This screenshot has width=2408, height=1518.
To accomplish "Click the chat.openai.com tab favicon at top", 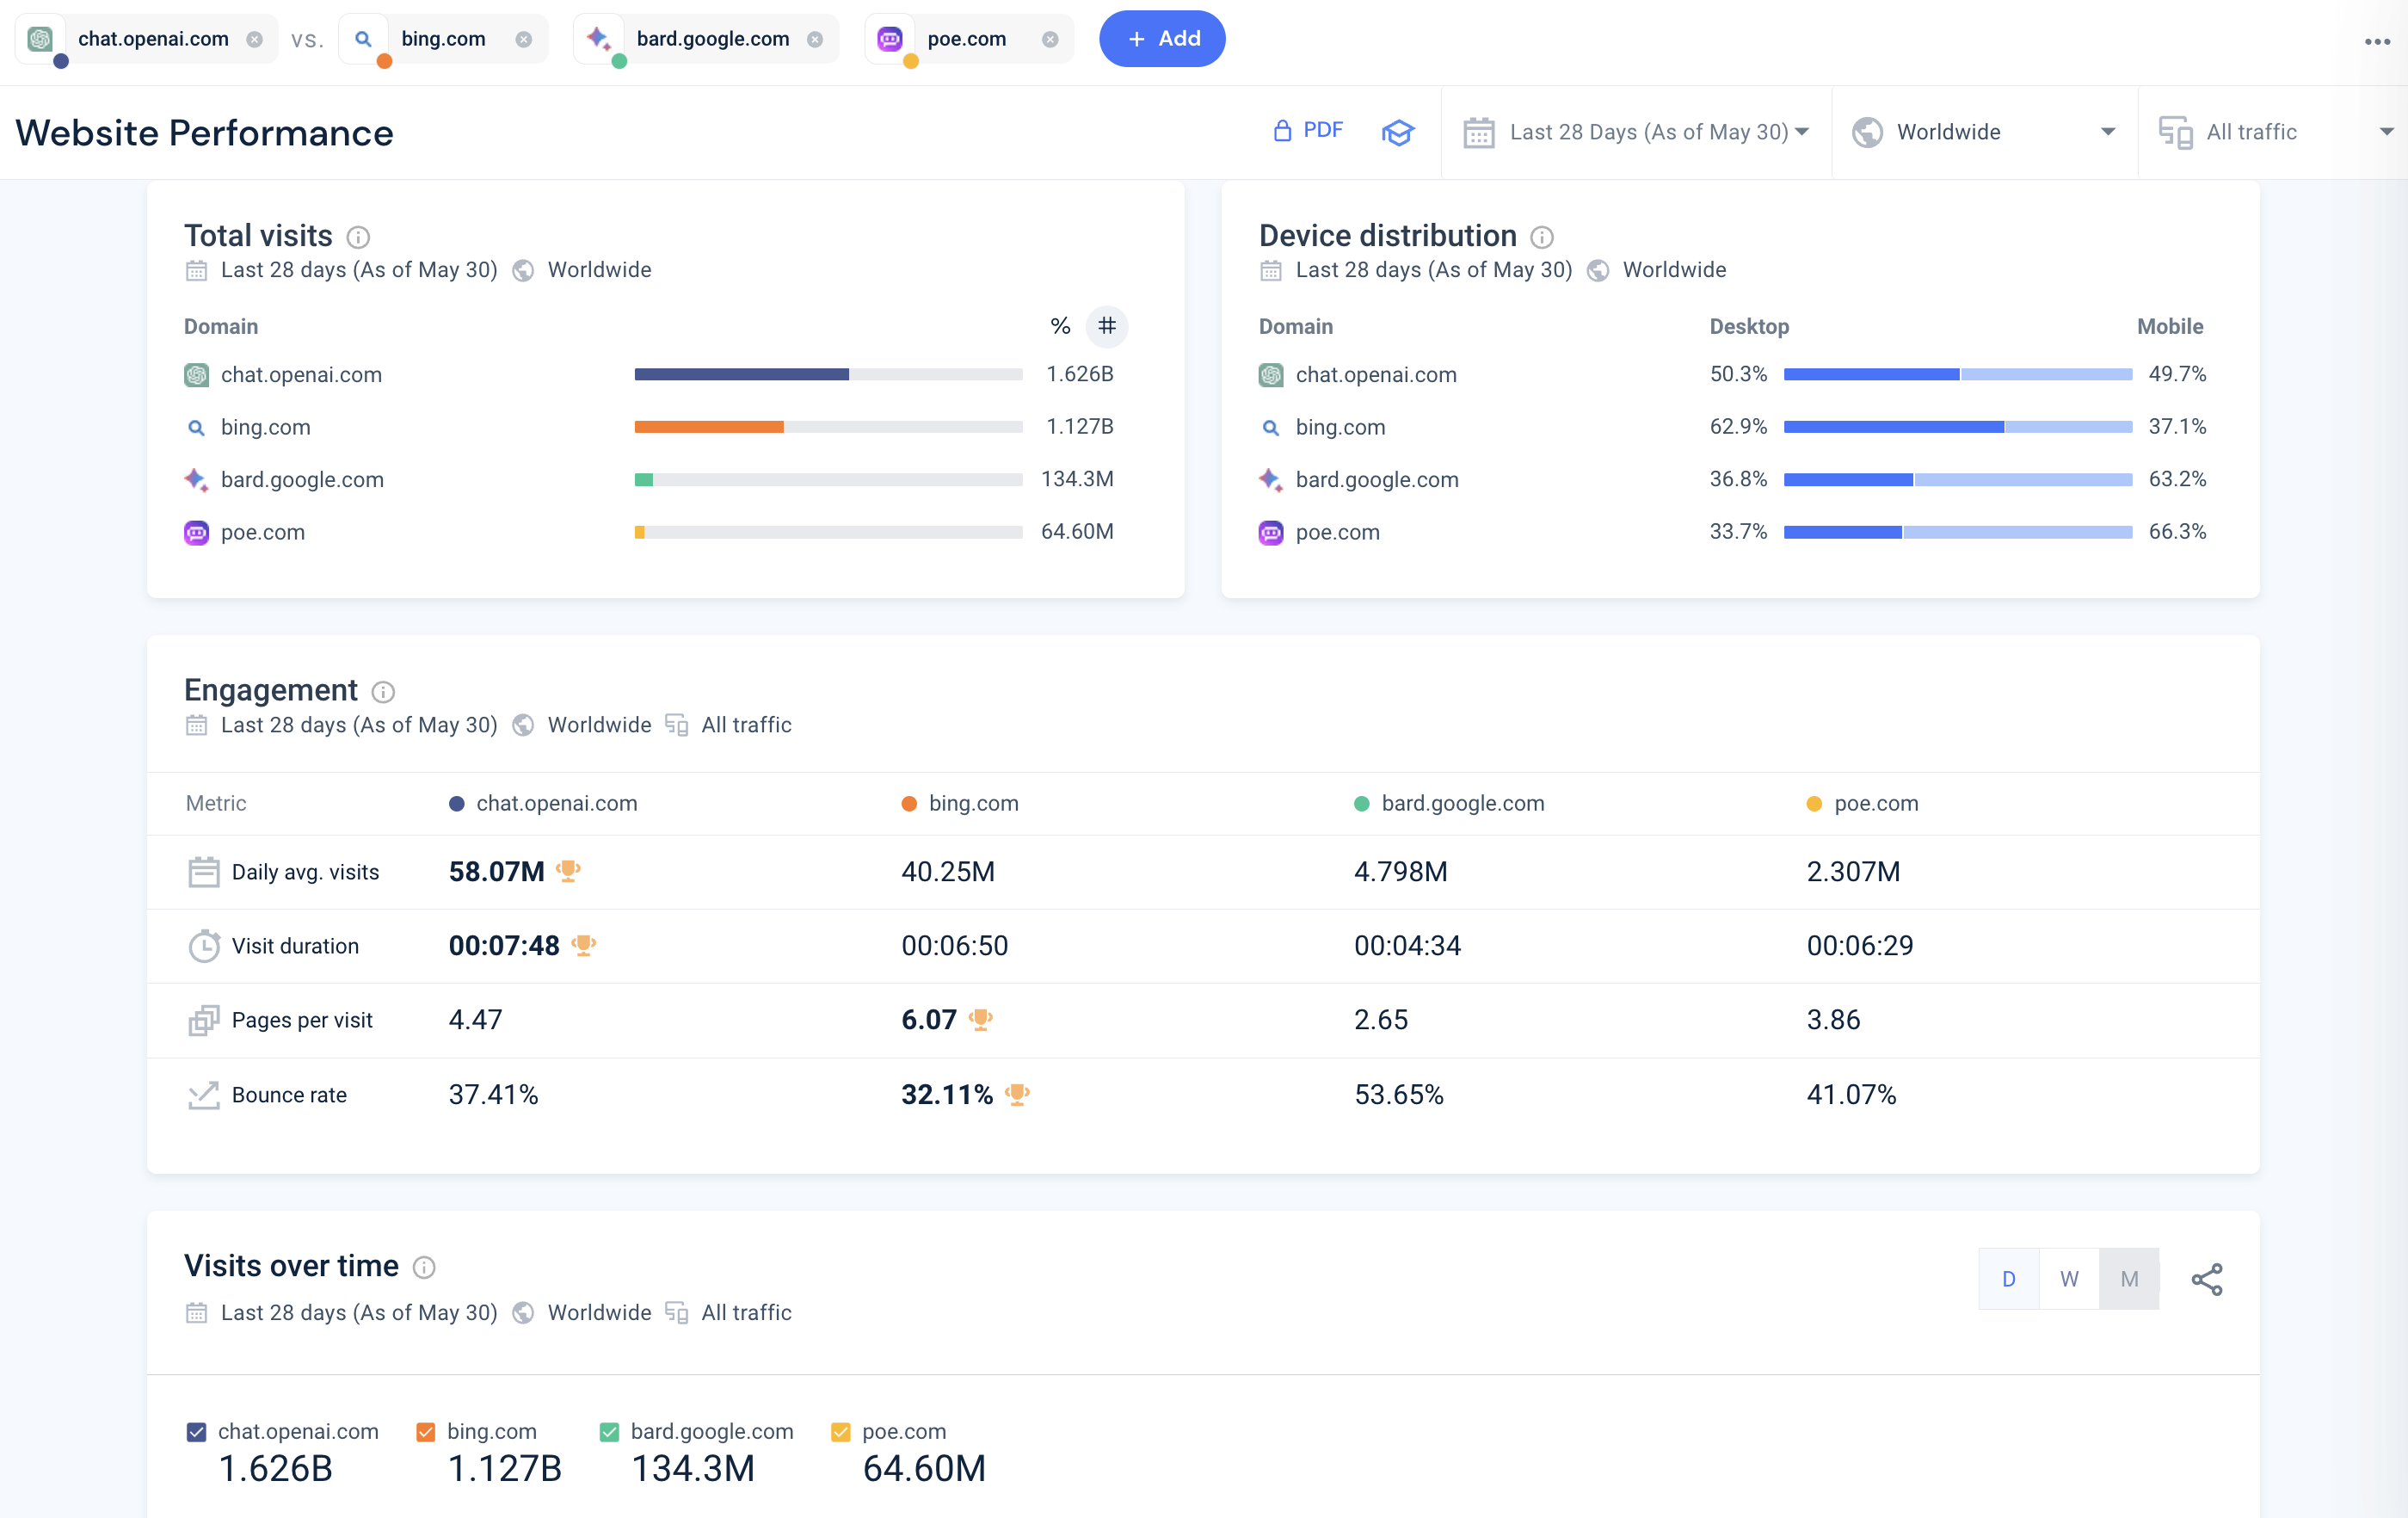I will (x=40, y=39).
